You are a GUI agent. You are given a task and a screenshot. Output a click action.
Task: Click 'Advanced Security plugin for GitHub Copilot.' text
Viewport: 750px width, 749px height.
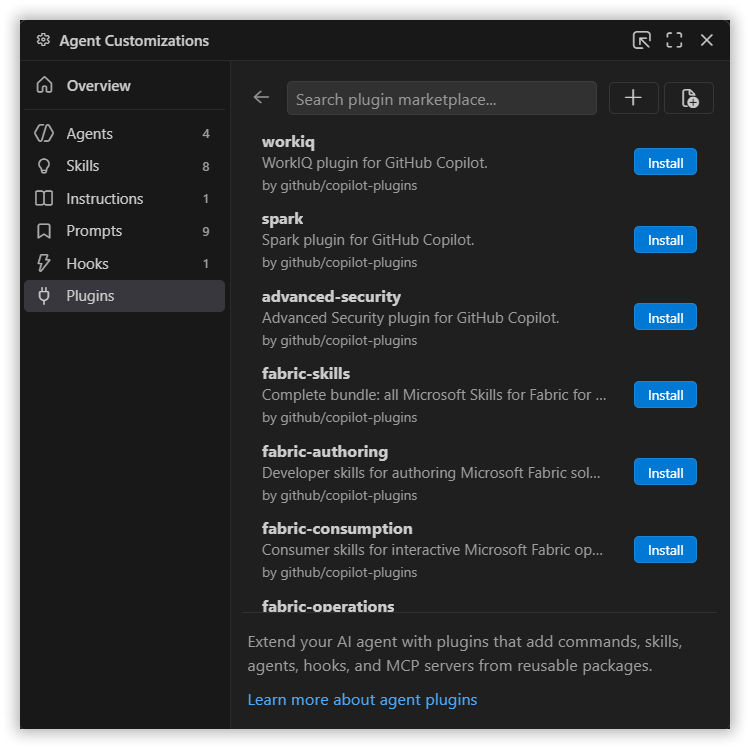tap(410, 318)
